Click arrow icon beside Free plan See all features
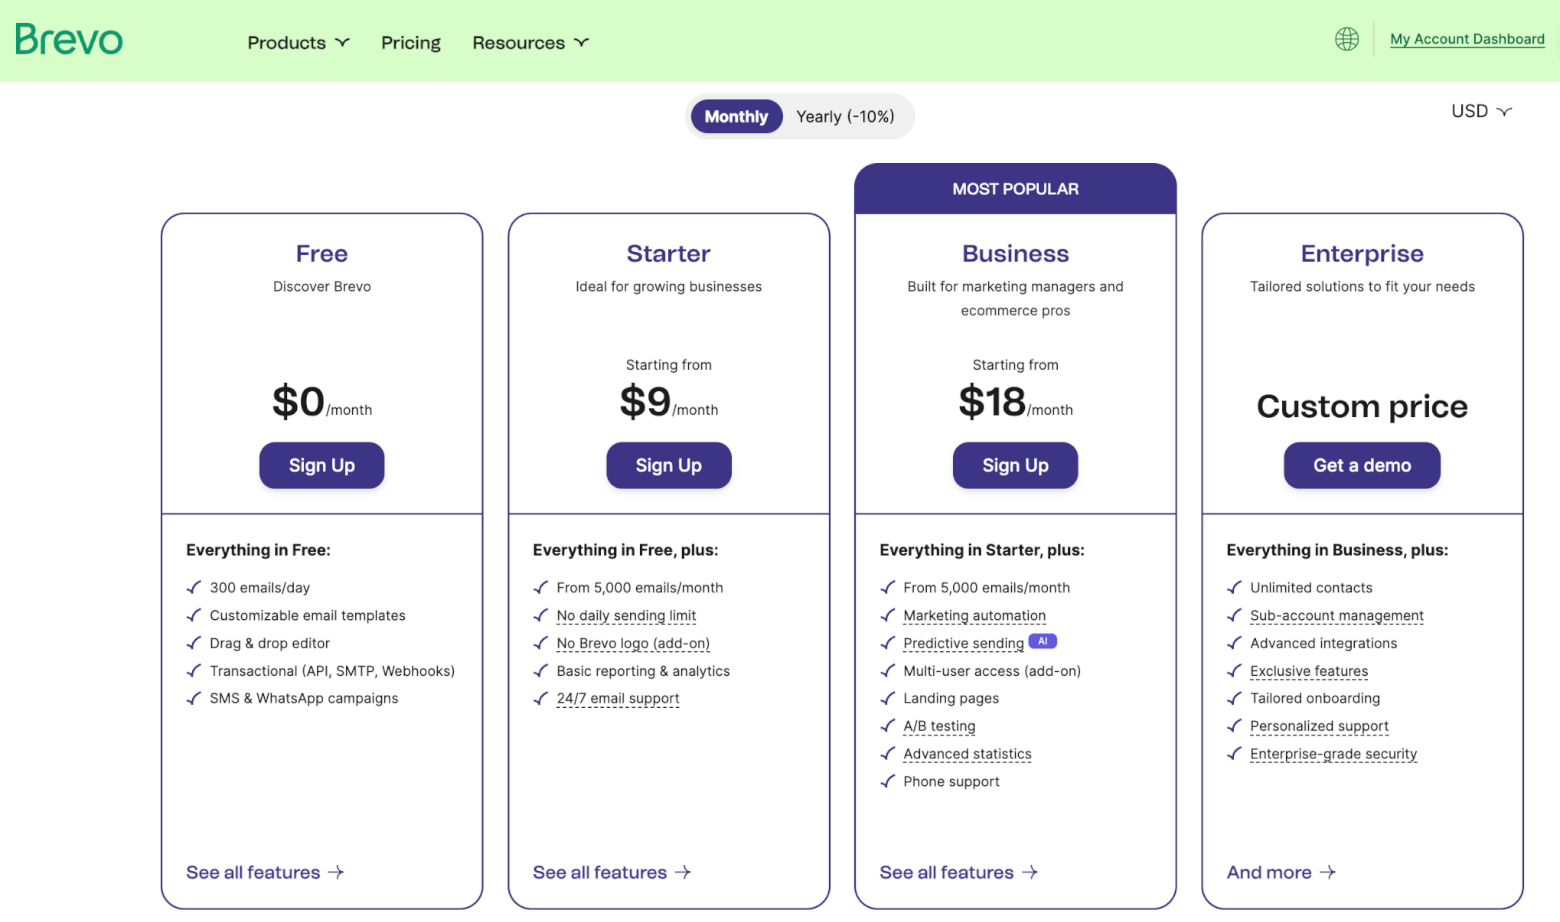The height and width of the screenshot is (922, 1560). [336, 872]
